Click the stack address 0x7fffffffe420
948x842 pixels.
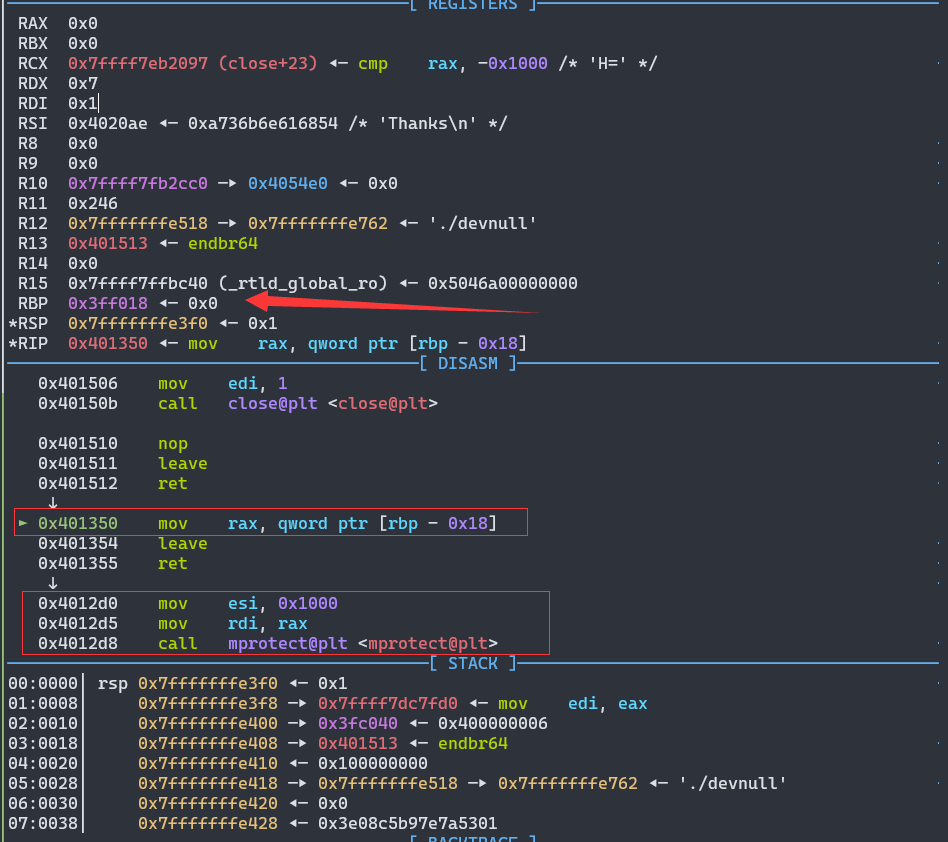click(208, 803)
